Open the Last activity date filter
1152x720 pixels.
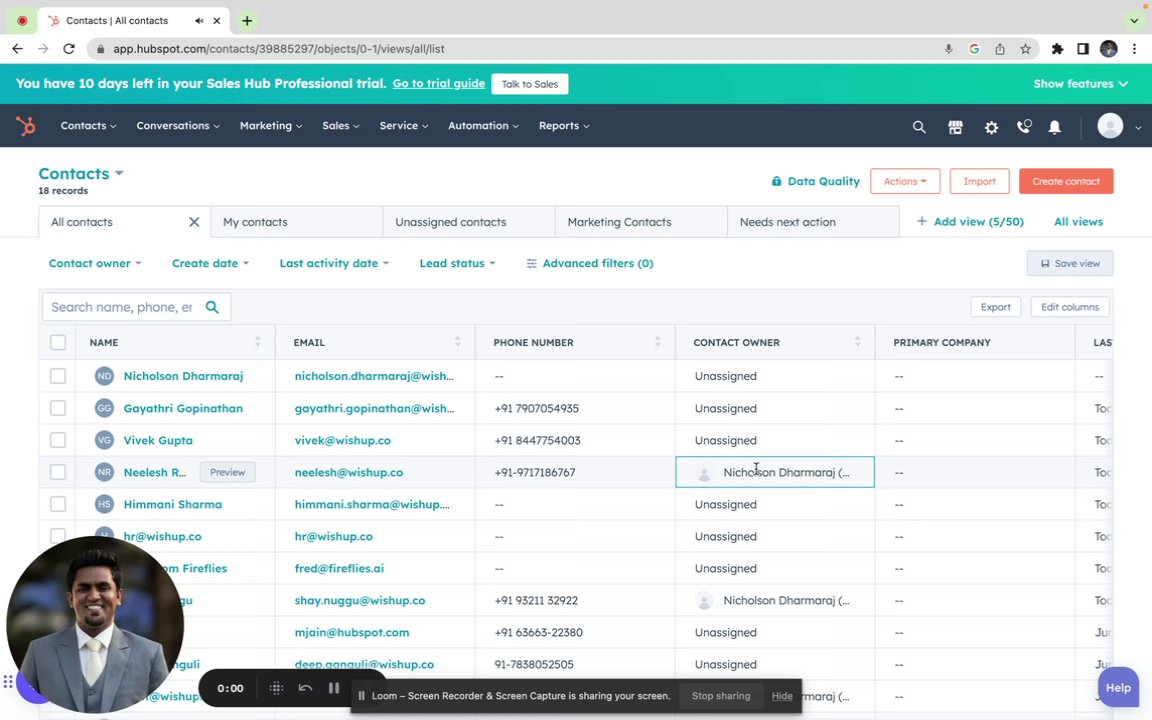click(334, 263)
